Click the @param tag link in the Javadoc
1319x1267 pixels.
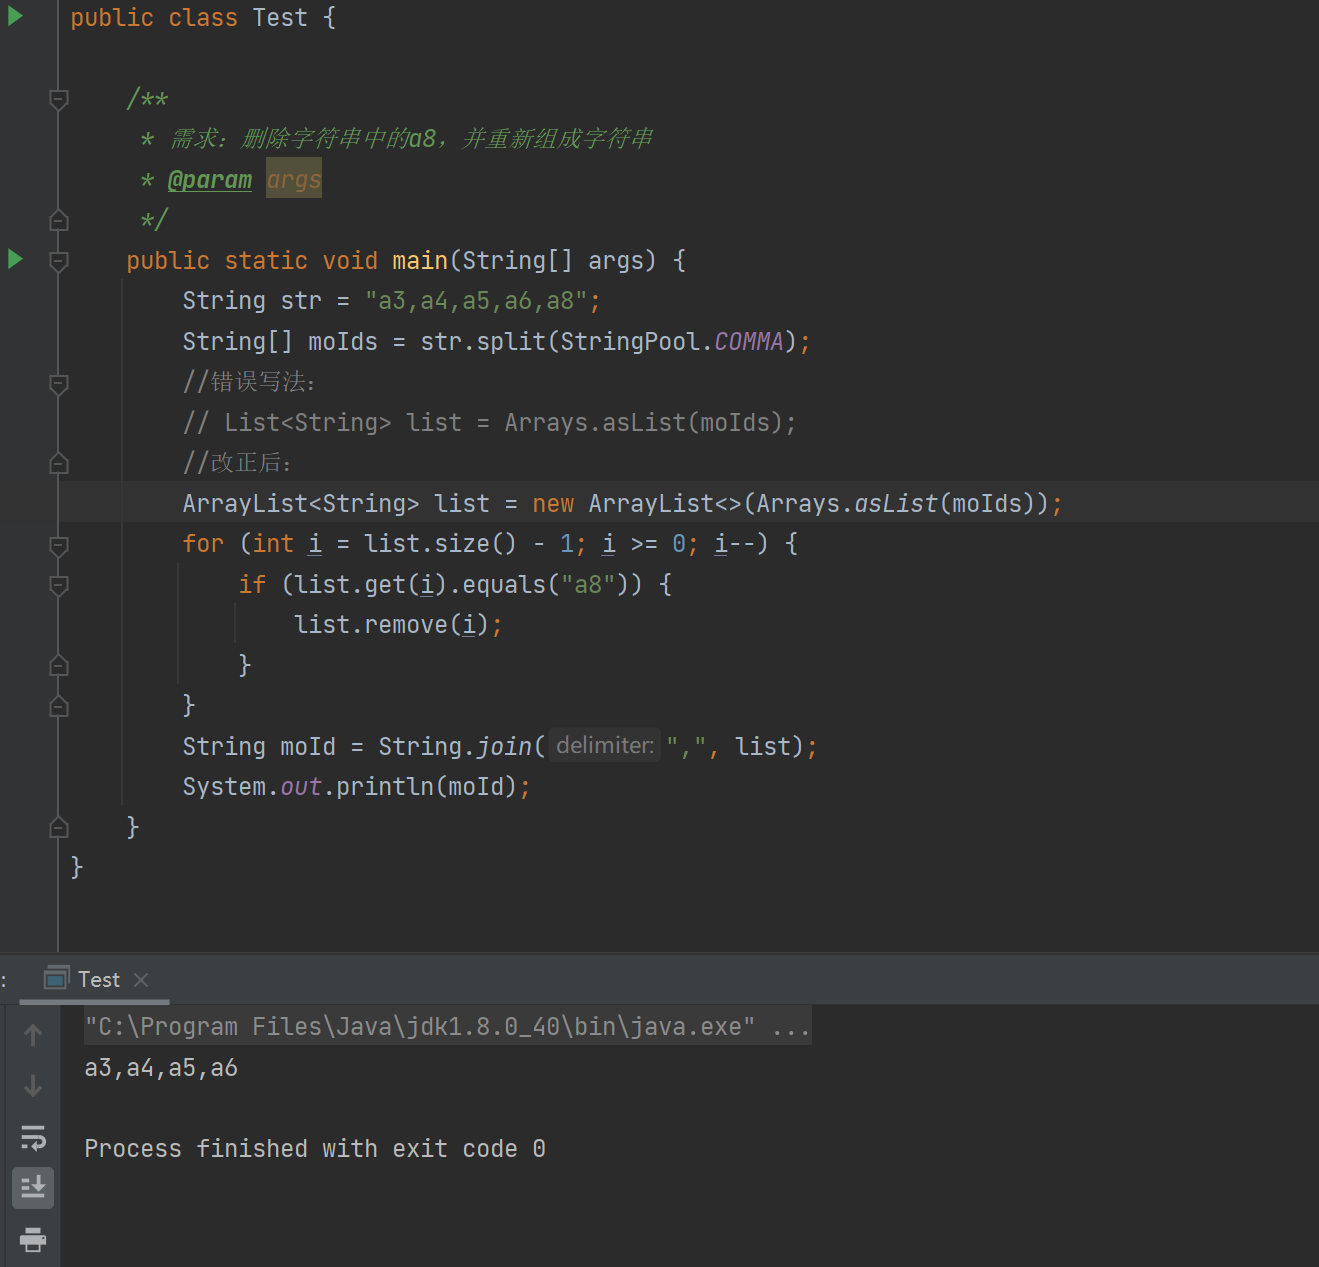[x=210, y=179]
